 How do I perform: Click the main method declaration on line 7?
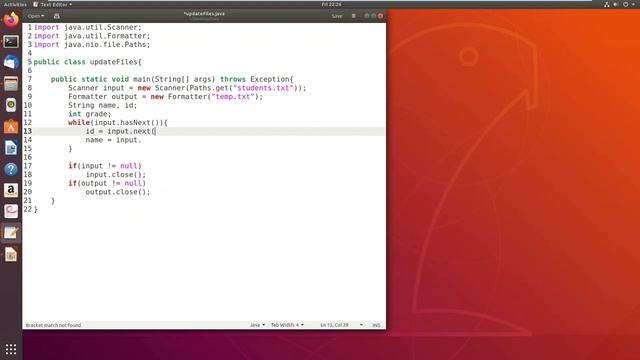pos(172,79)
